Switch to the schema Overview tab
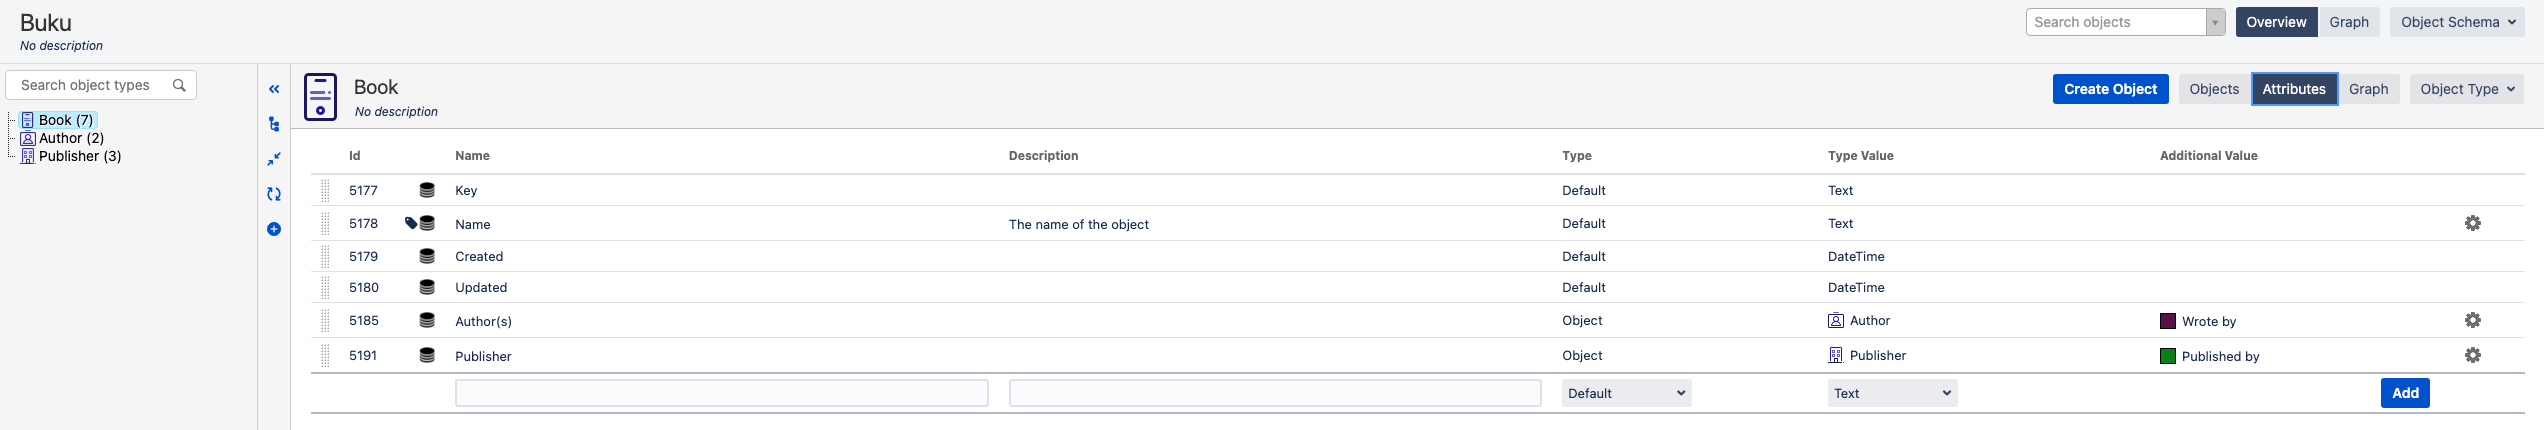The height and width of the screenshot is (430, 2544). tap(2275, 22)
